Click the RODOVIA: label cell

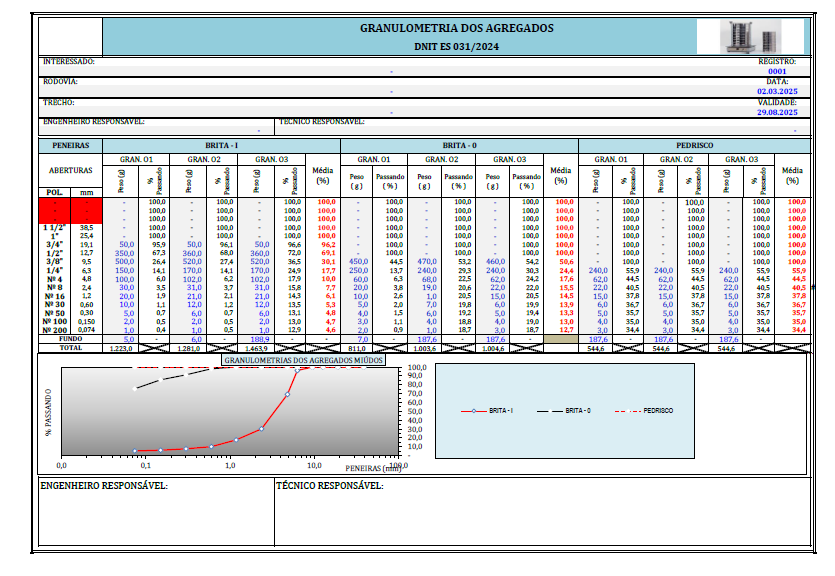tap(60, 81)
